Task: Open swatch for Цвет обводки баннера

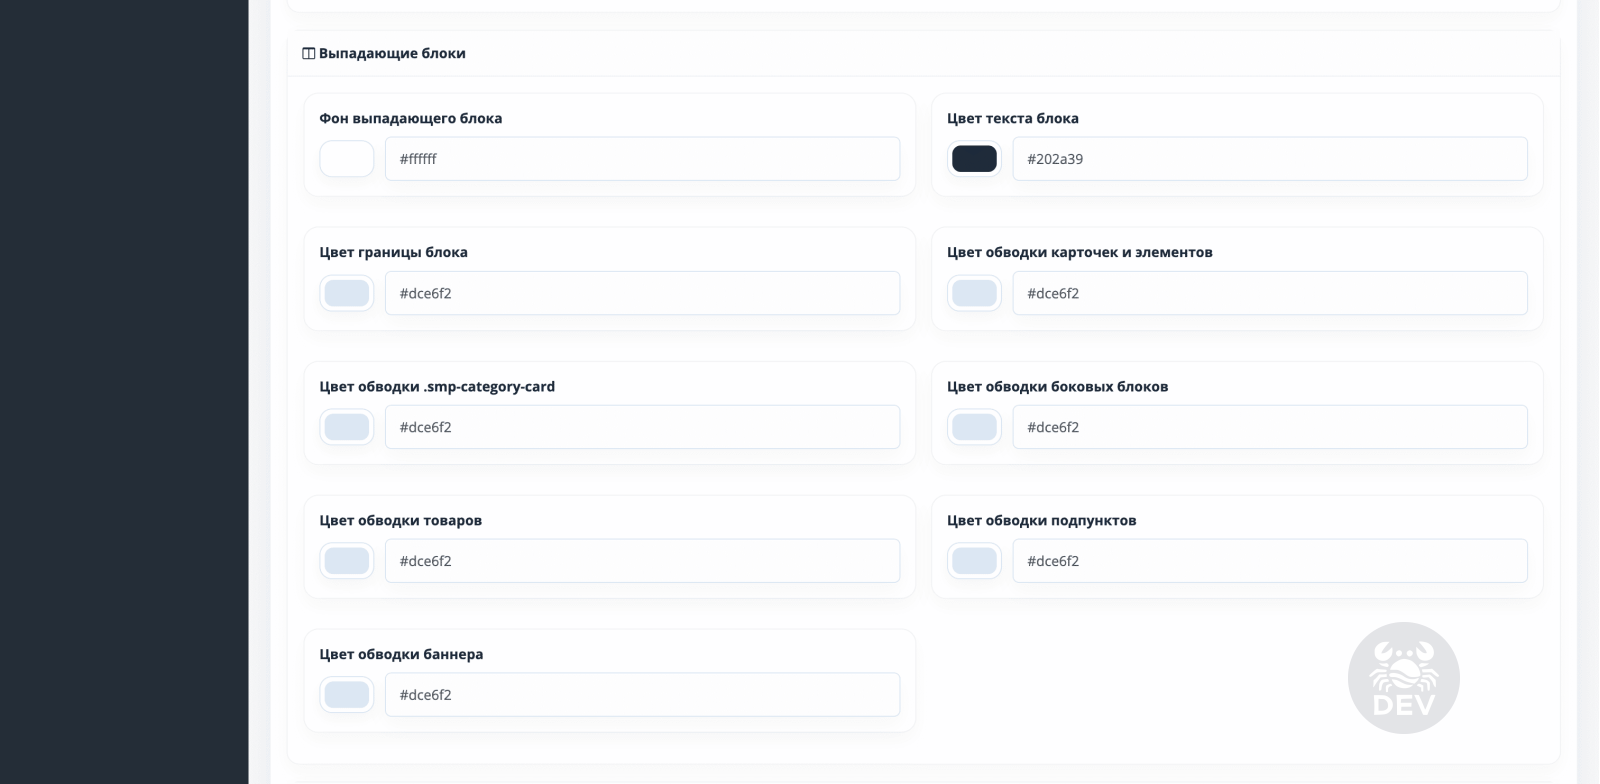Action: click(347, 695)
